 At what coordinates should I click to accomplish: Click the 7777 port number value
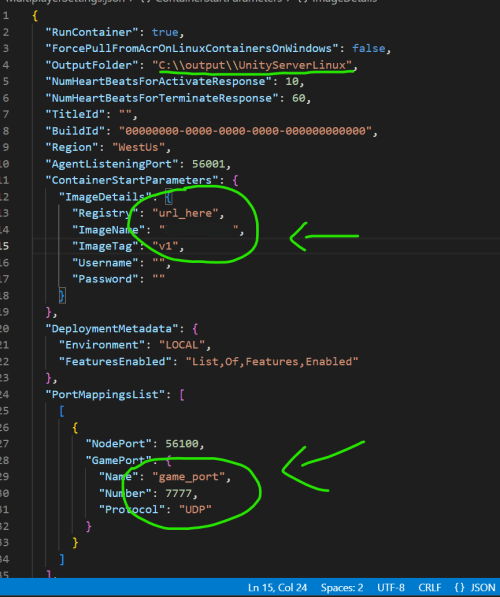coord(179,493)
